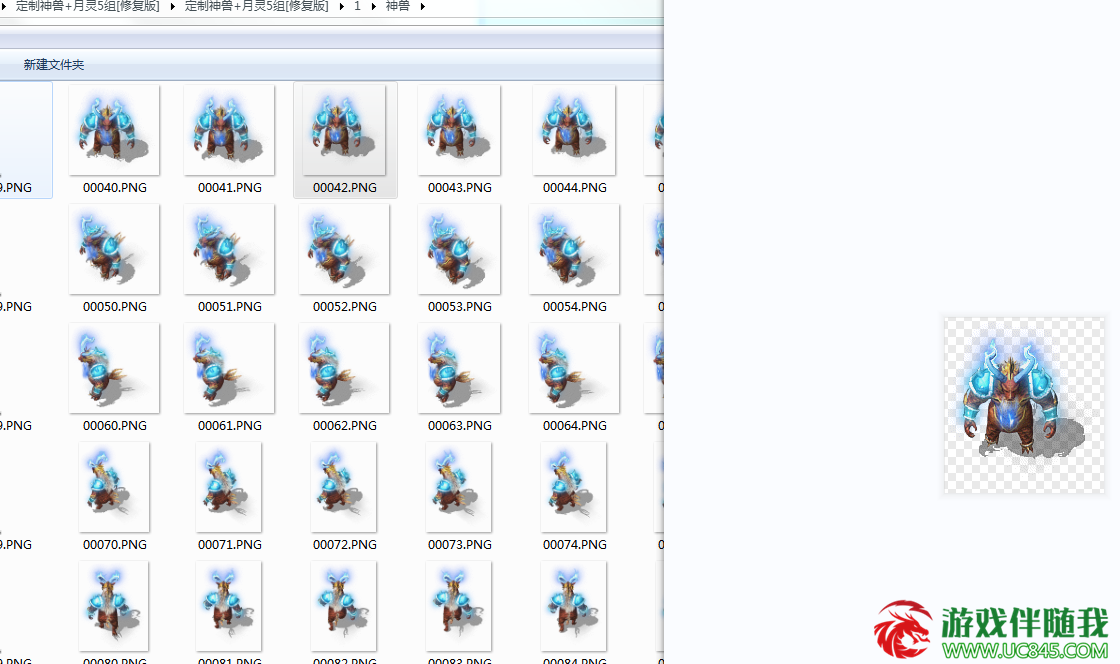Select the 00064.PNG file thumbnail

click(574, 368)
